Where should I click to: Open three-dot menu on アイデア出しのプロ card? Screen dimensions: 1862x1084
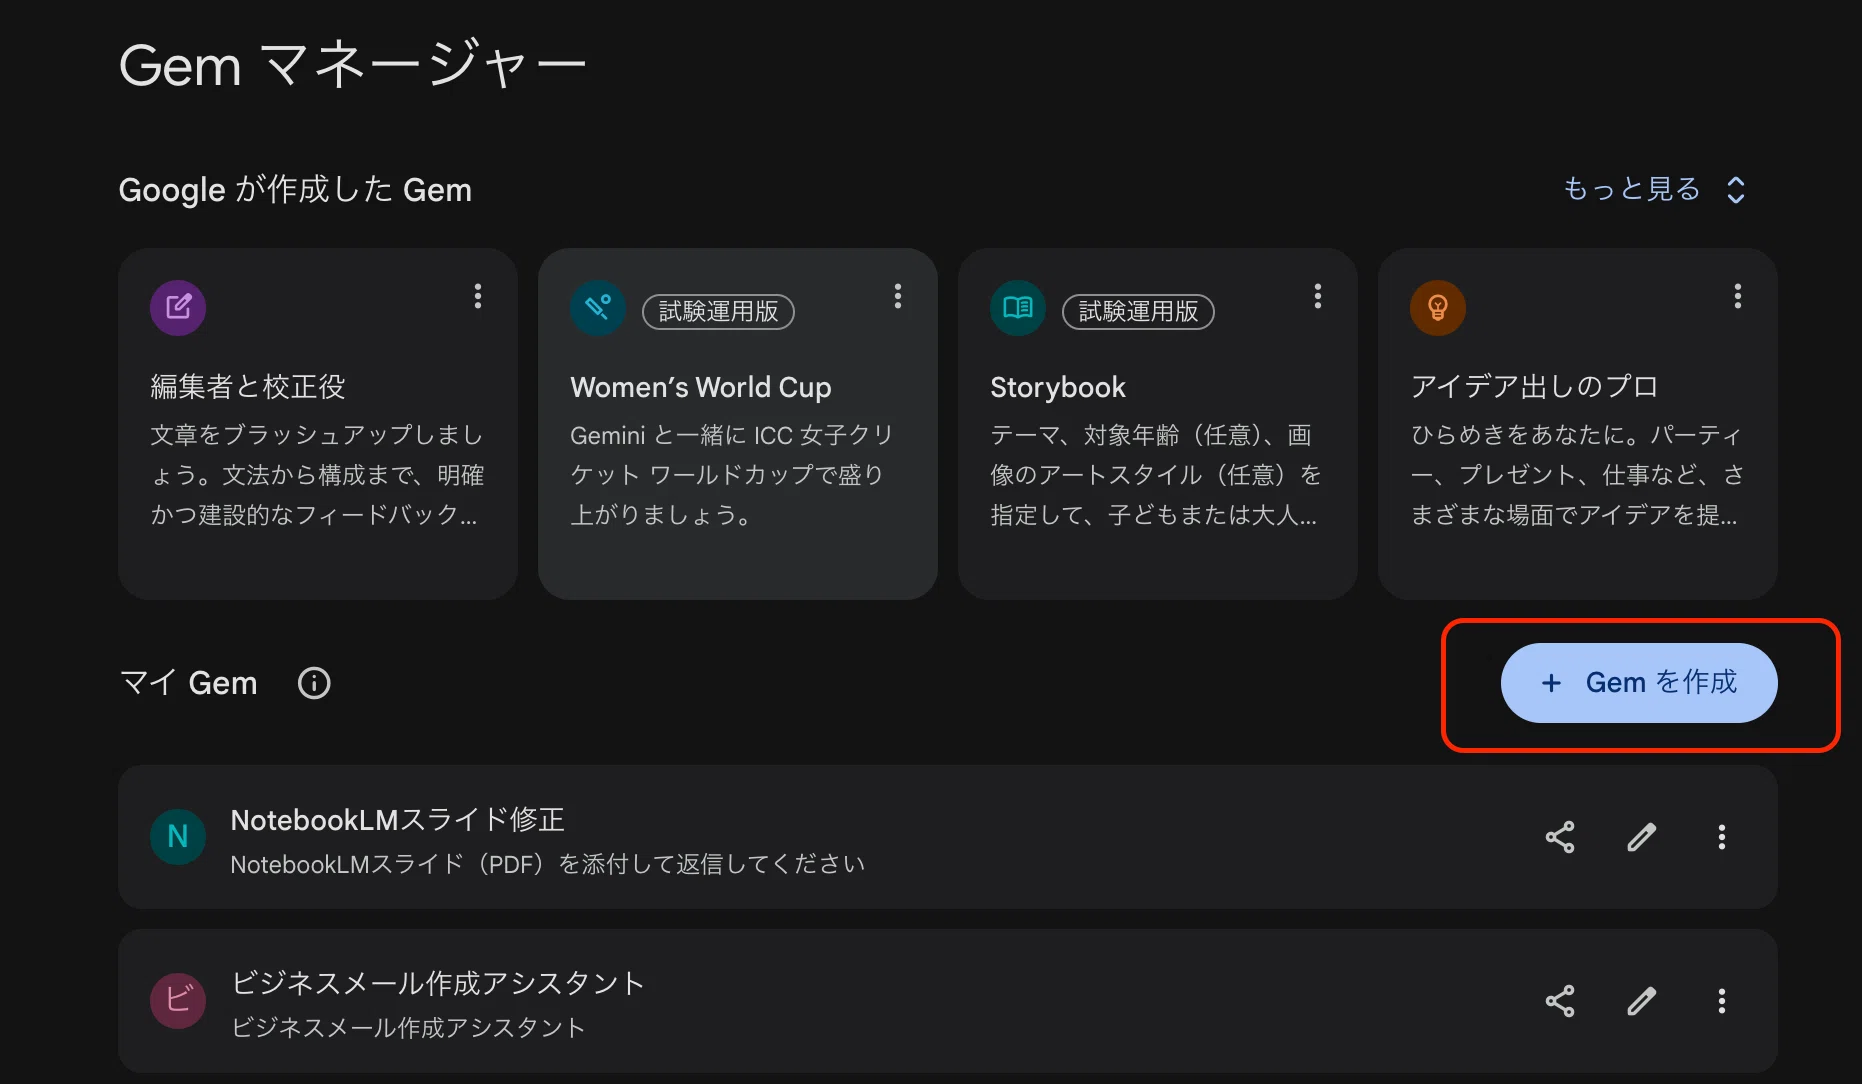pos(1738,296)
